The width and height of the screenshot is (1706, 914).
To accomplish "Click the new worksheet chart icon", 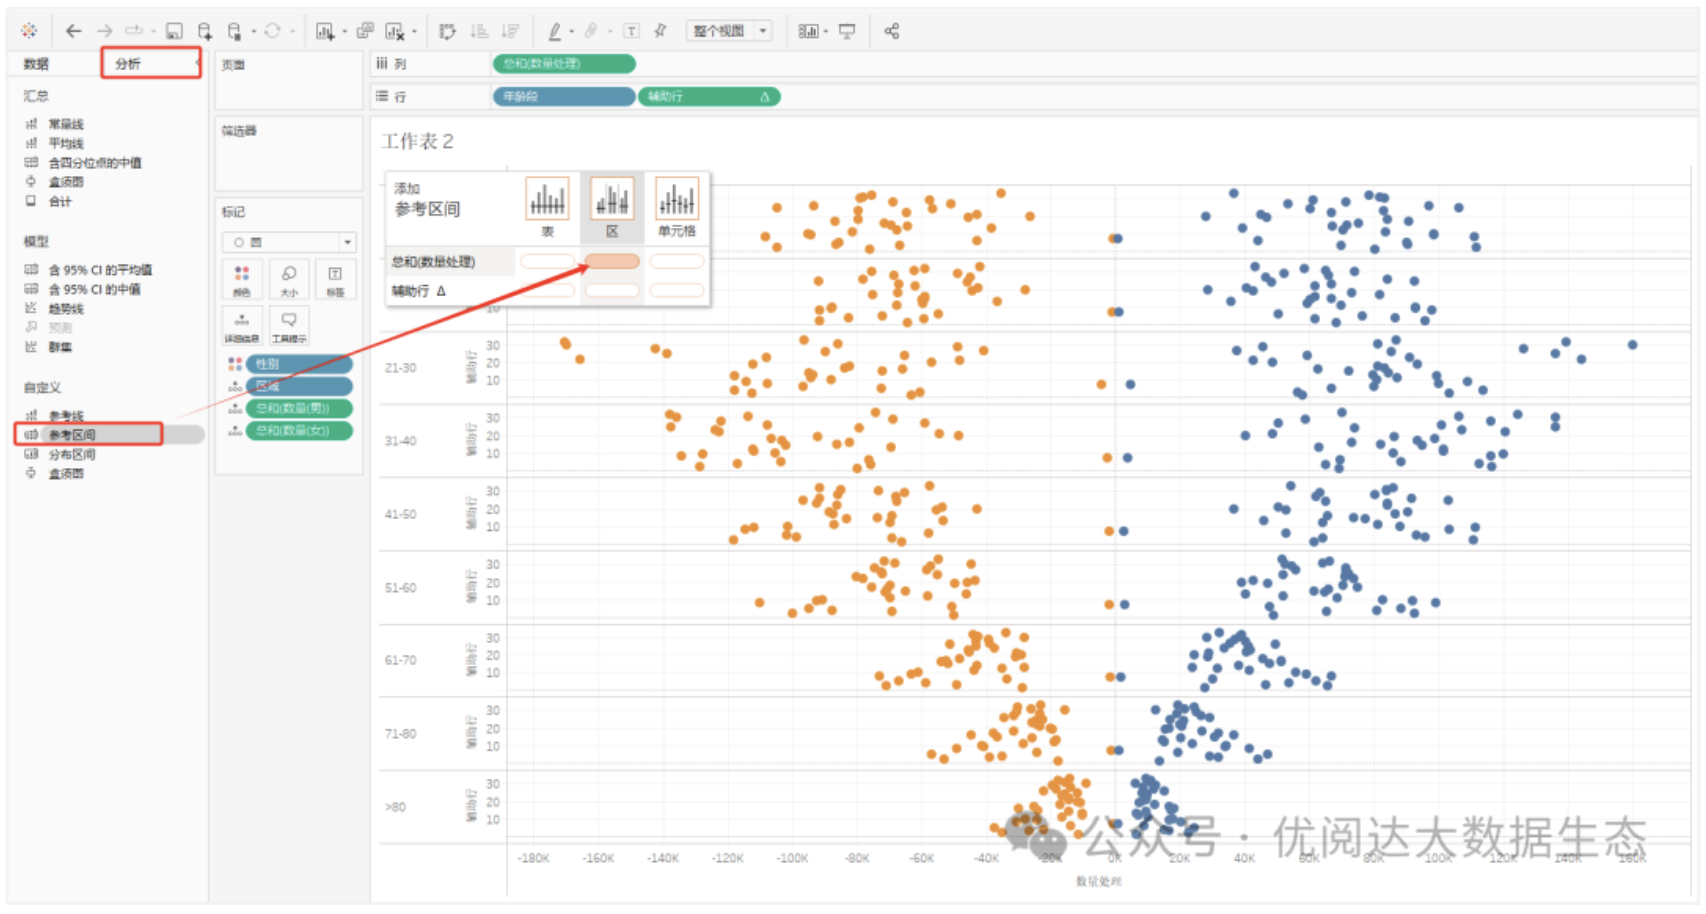I will [x=325, y=31].
